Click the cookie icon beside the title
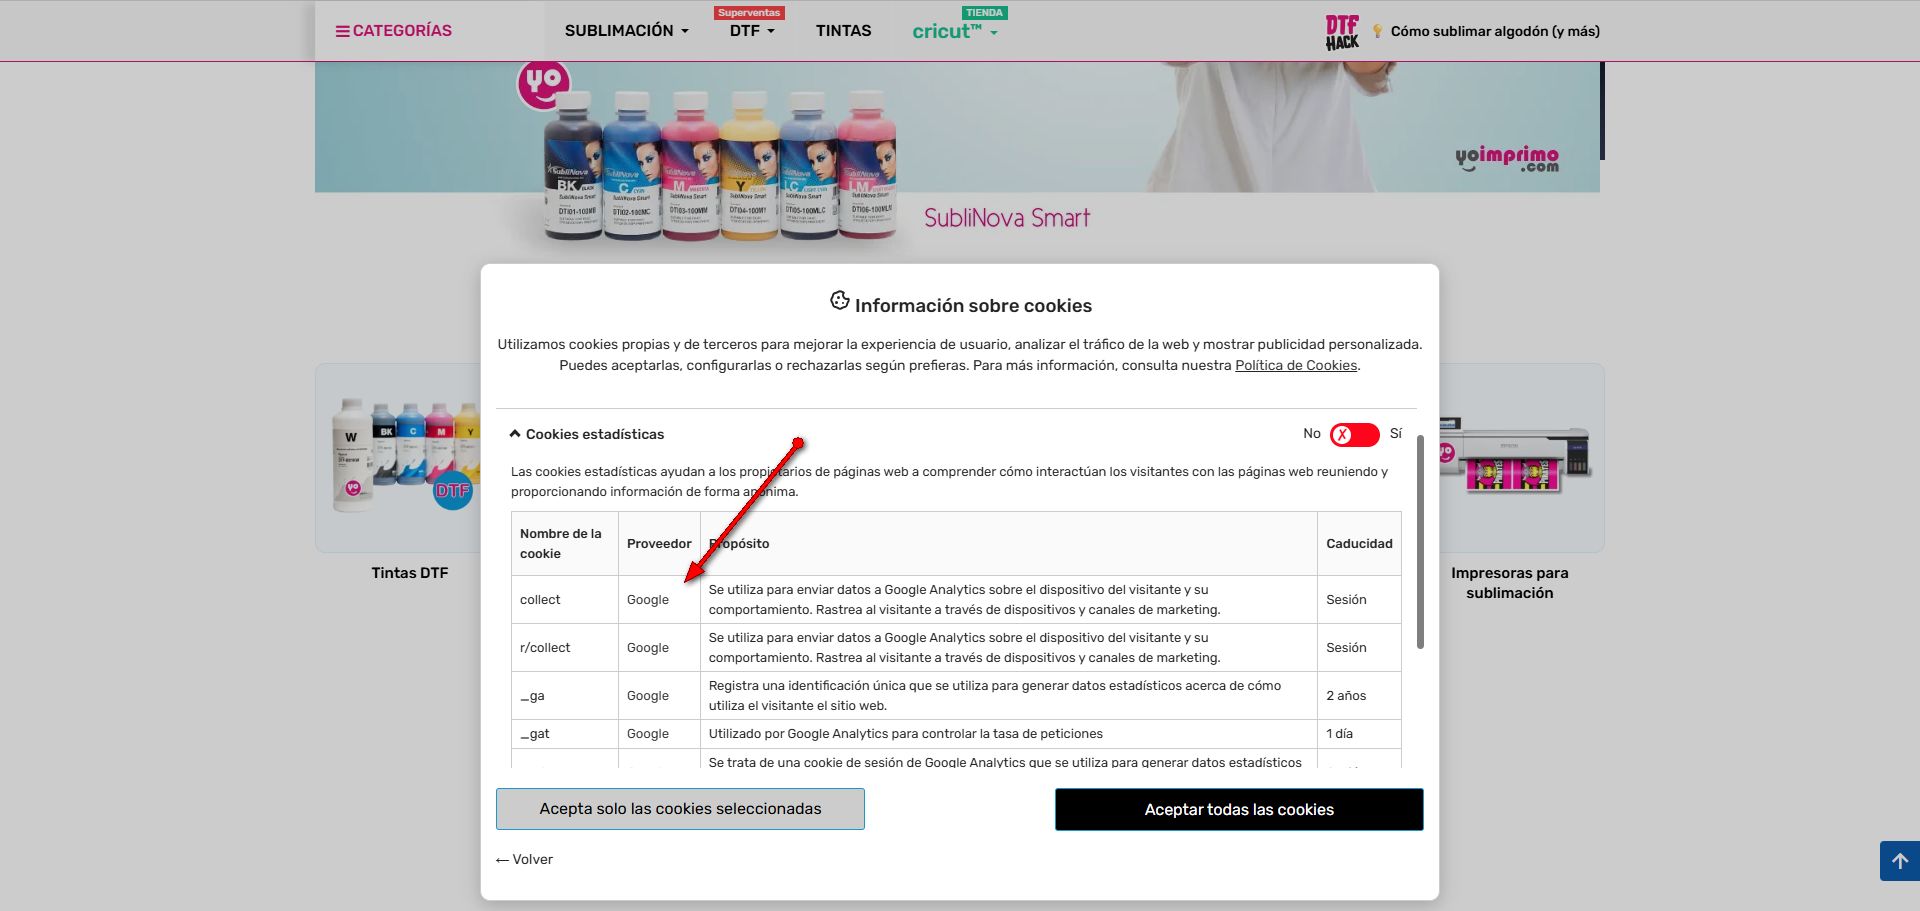Viewport: 1920px width, 911px height. point(840,301)
